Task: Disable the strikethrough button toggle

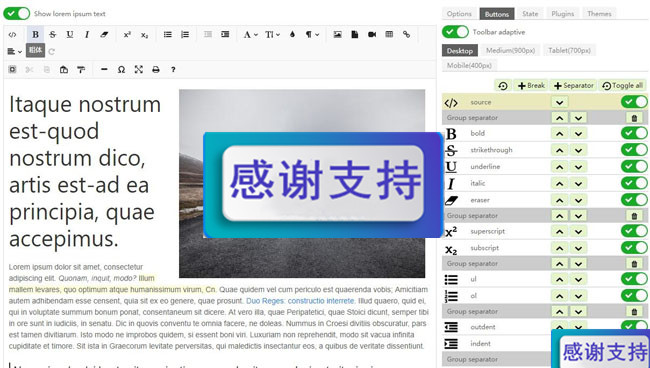Action: pyautogui.click(x=634, y=150)
